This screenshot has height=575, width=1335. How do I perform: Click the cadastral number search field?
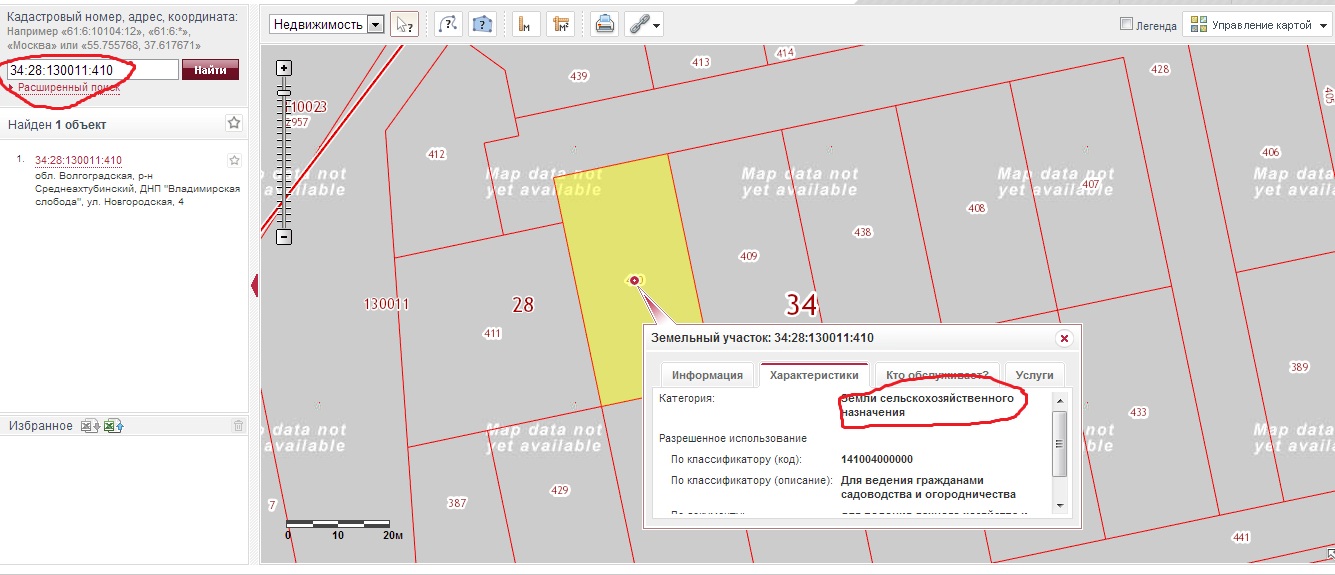(x=92, y=70)
